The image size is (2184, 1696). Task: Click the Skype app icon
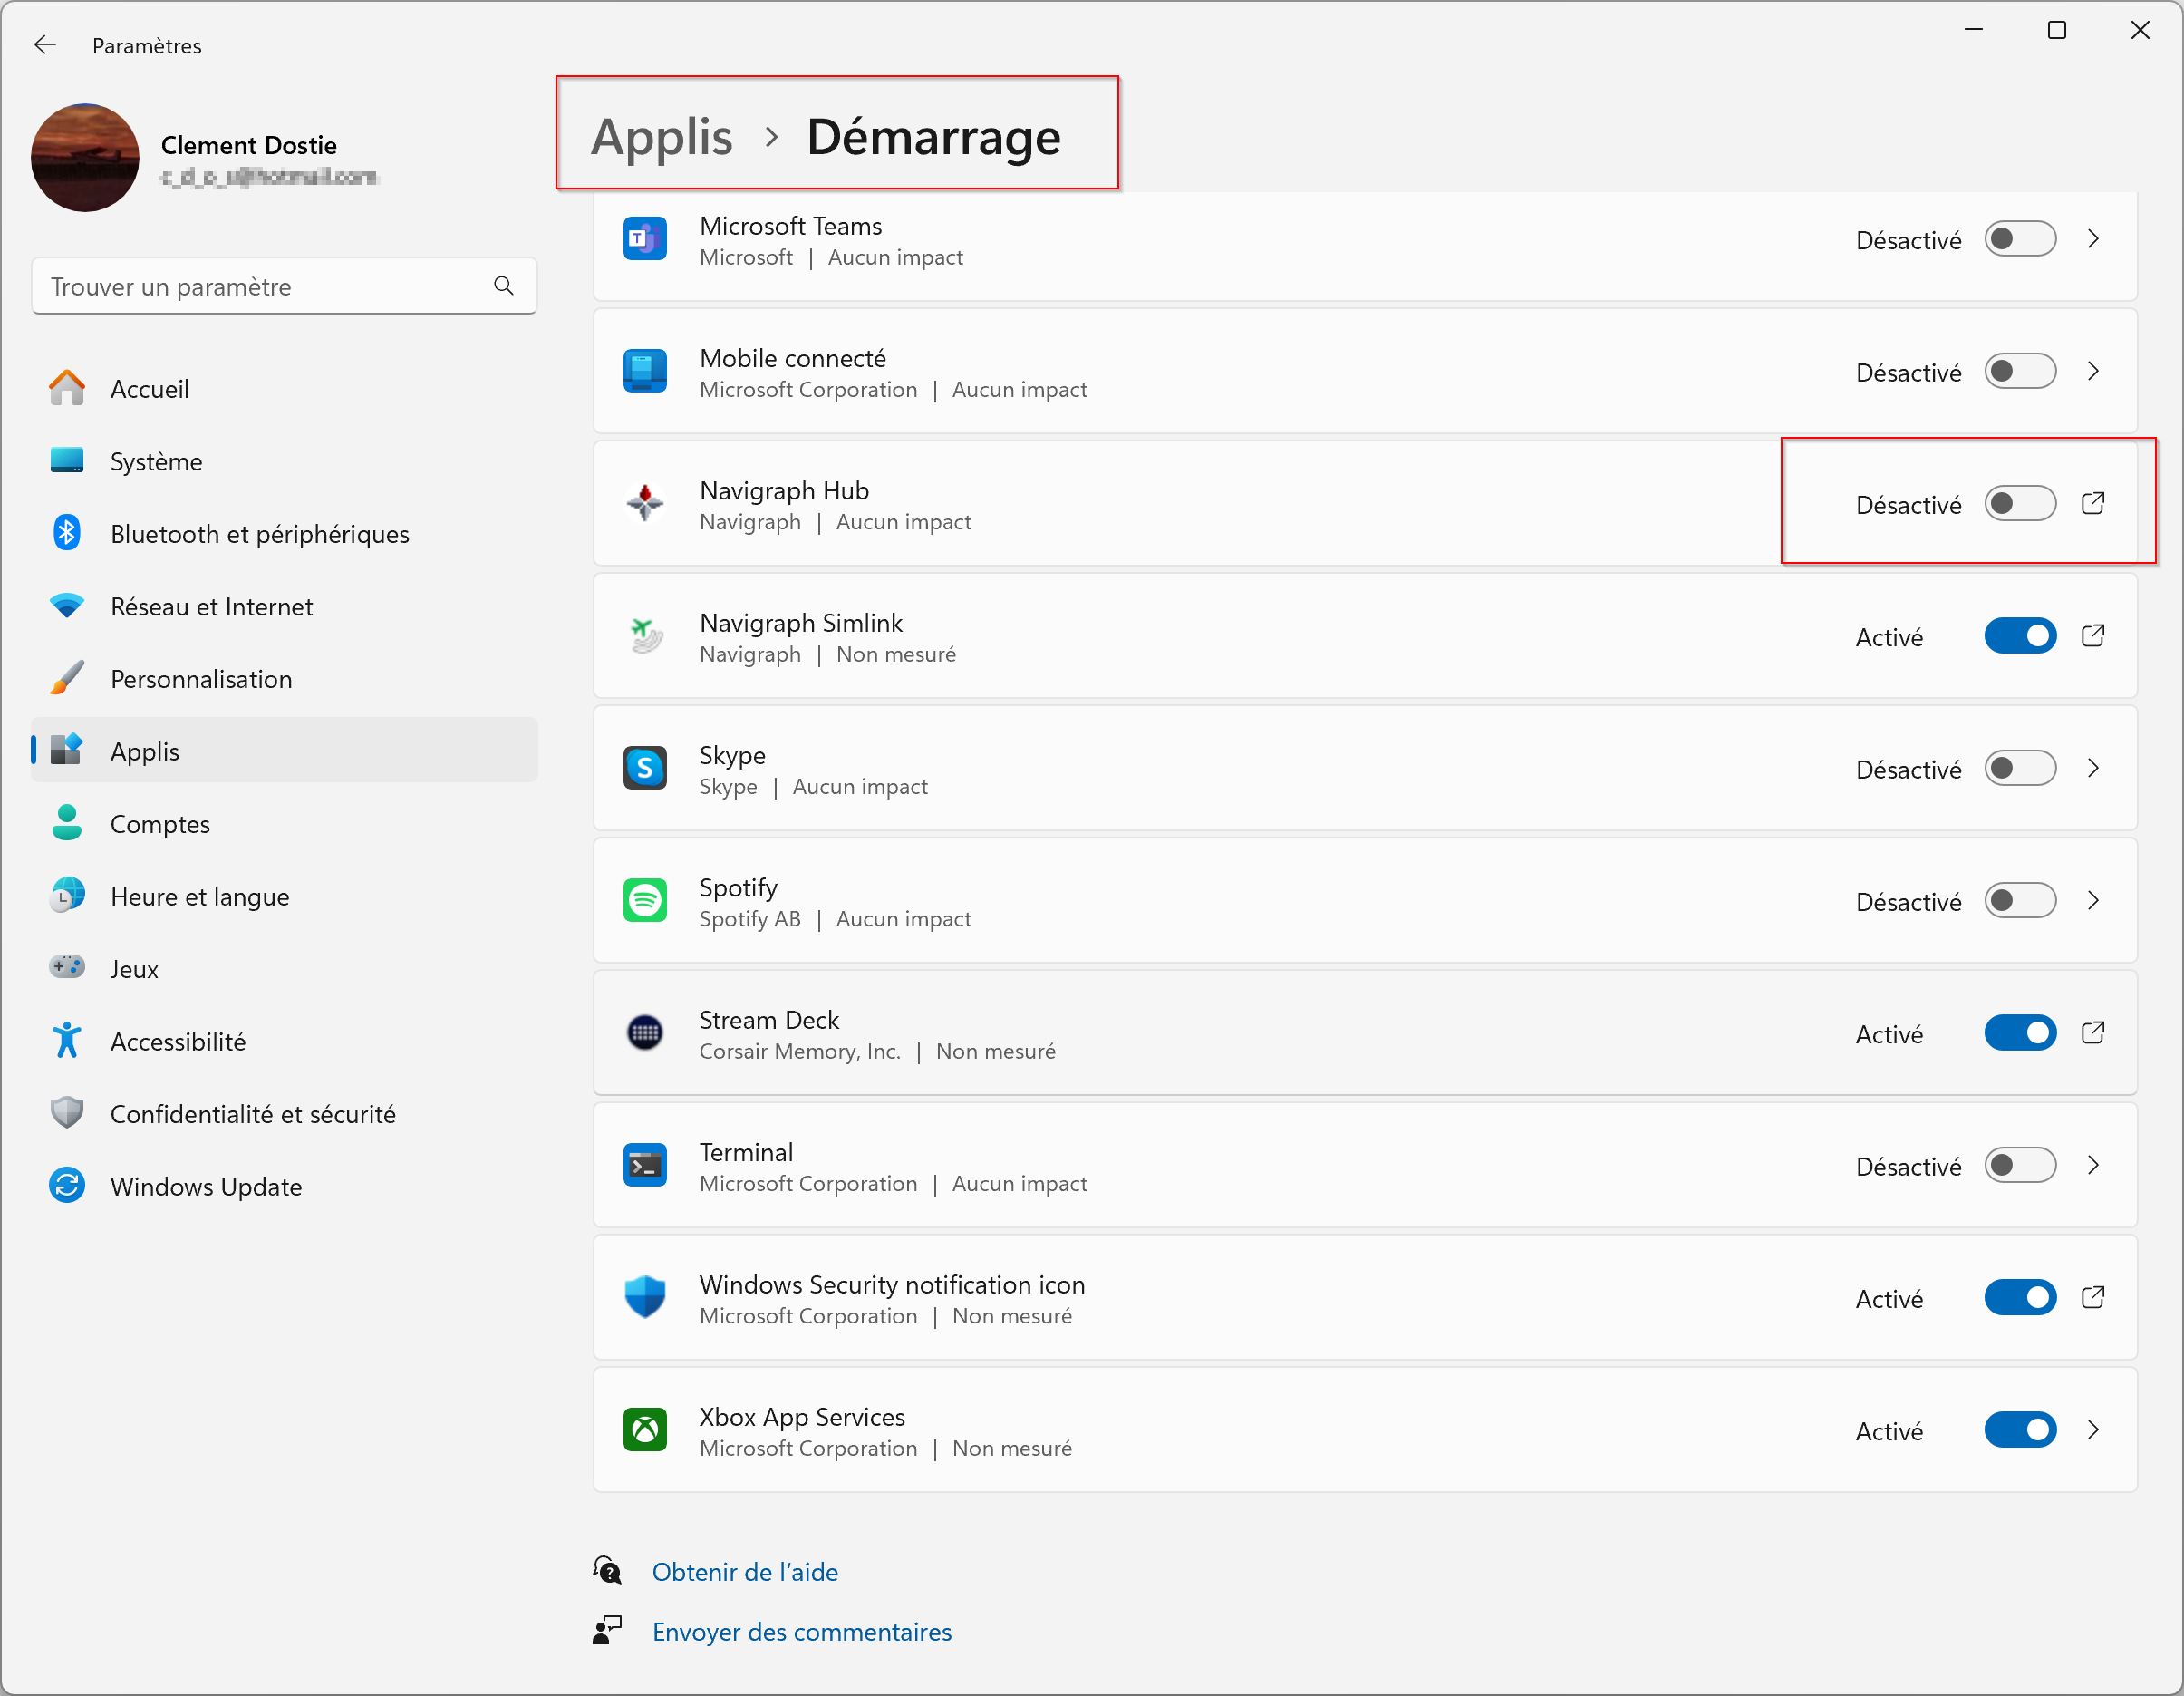tap(645, 768)
